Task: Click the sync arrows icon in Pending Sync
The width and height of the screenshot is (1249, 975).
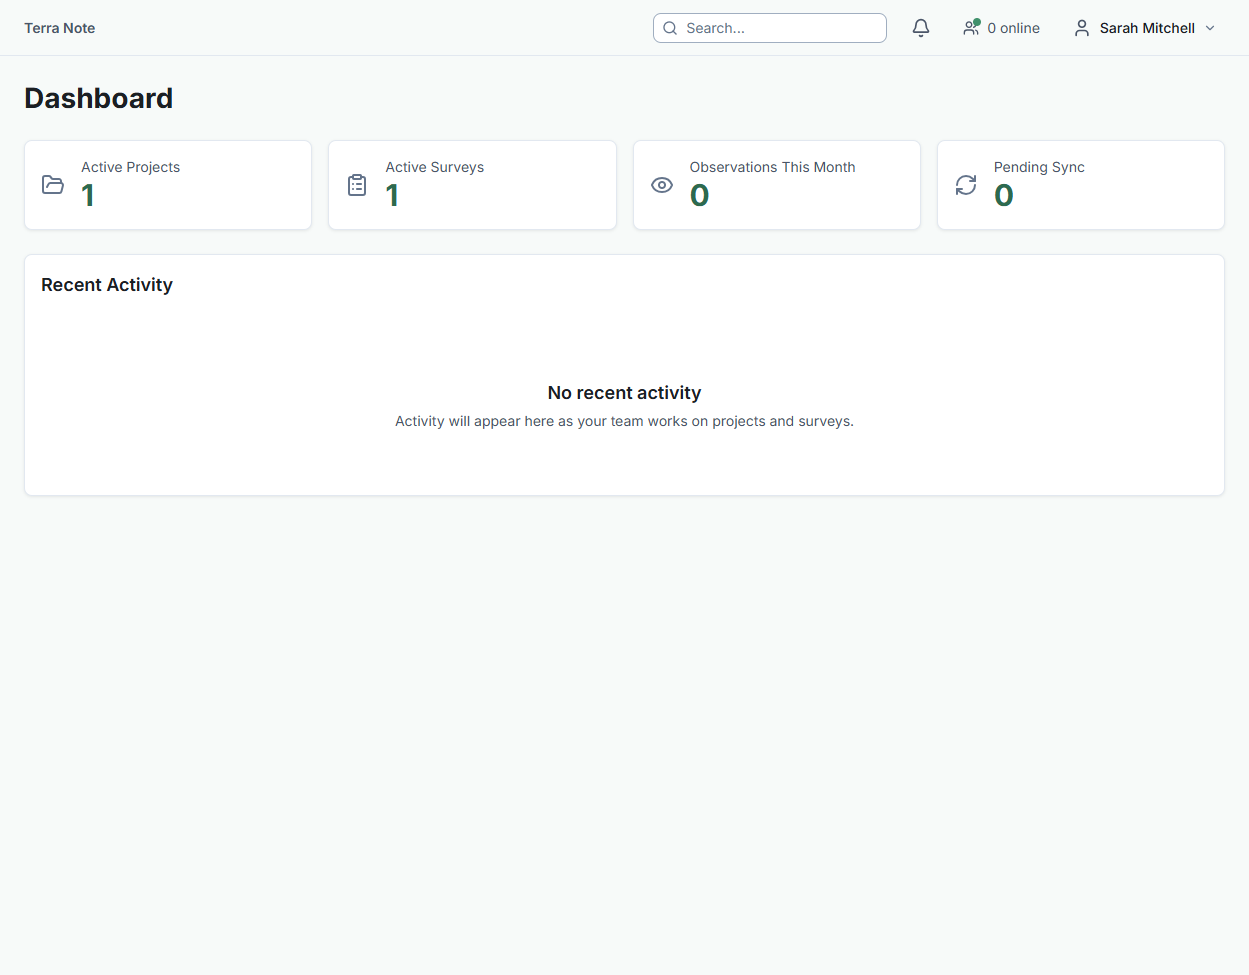Action: pos(966,185)
